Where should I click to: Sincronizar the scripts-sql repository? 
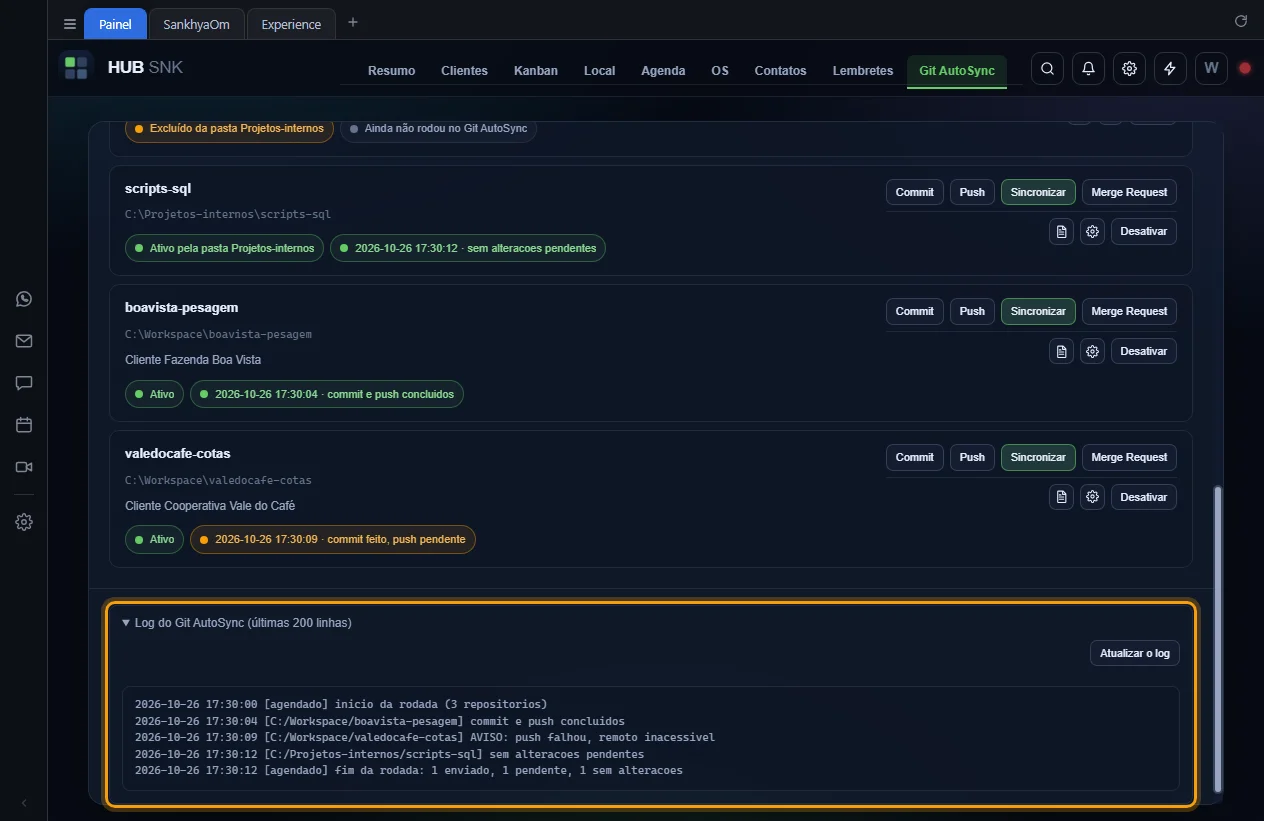pyautogui.click(x=1038, y=192)
